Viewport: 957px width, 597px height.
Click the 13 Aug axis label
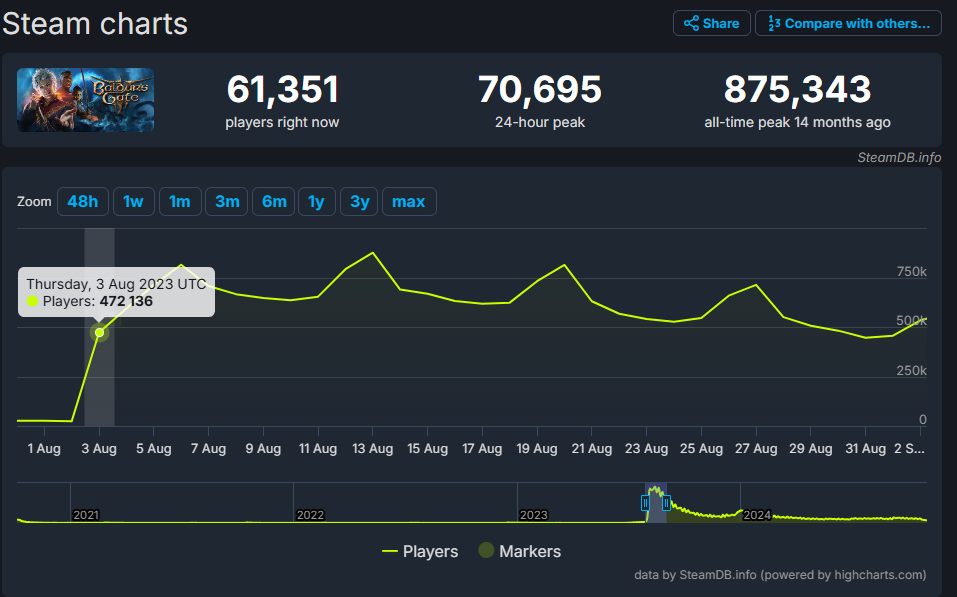coord(372,449)
